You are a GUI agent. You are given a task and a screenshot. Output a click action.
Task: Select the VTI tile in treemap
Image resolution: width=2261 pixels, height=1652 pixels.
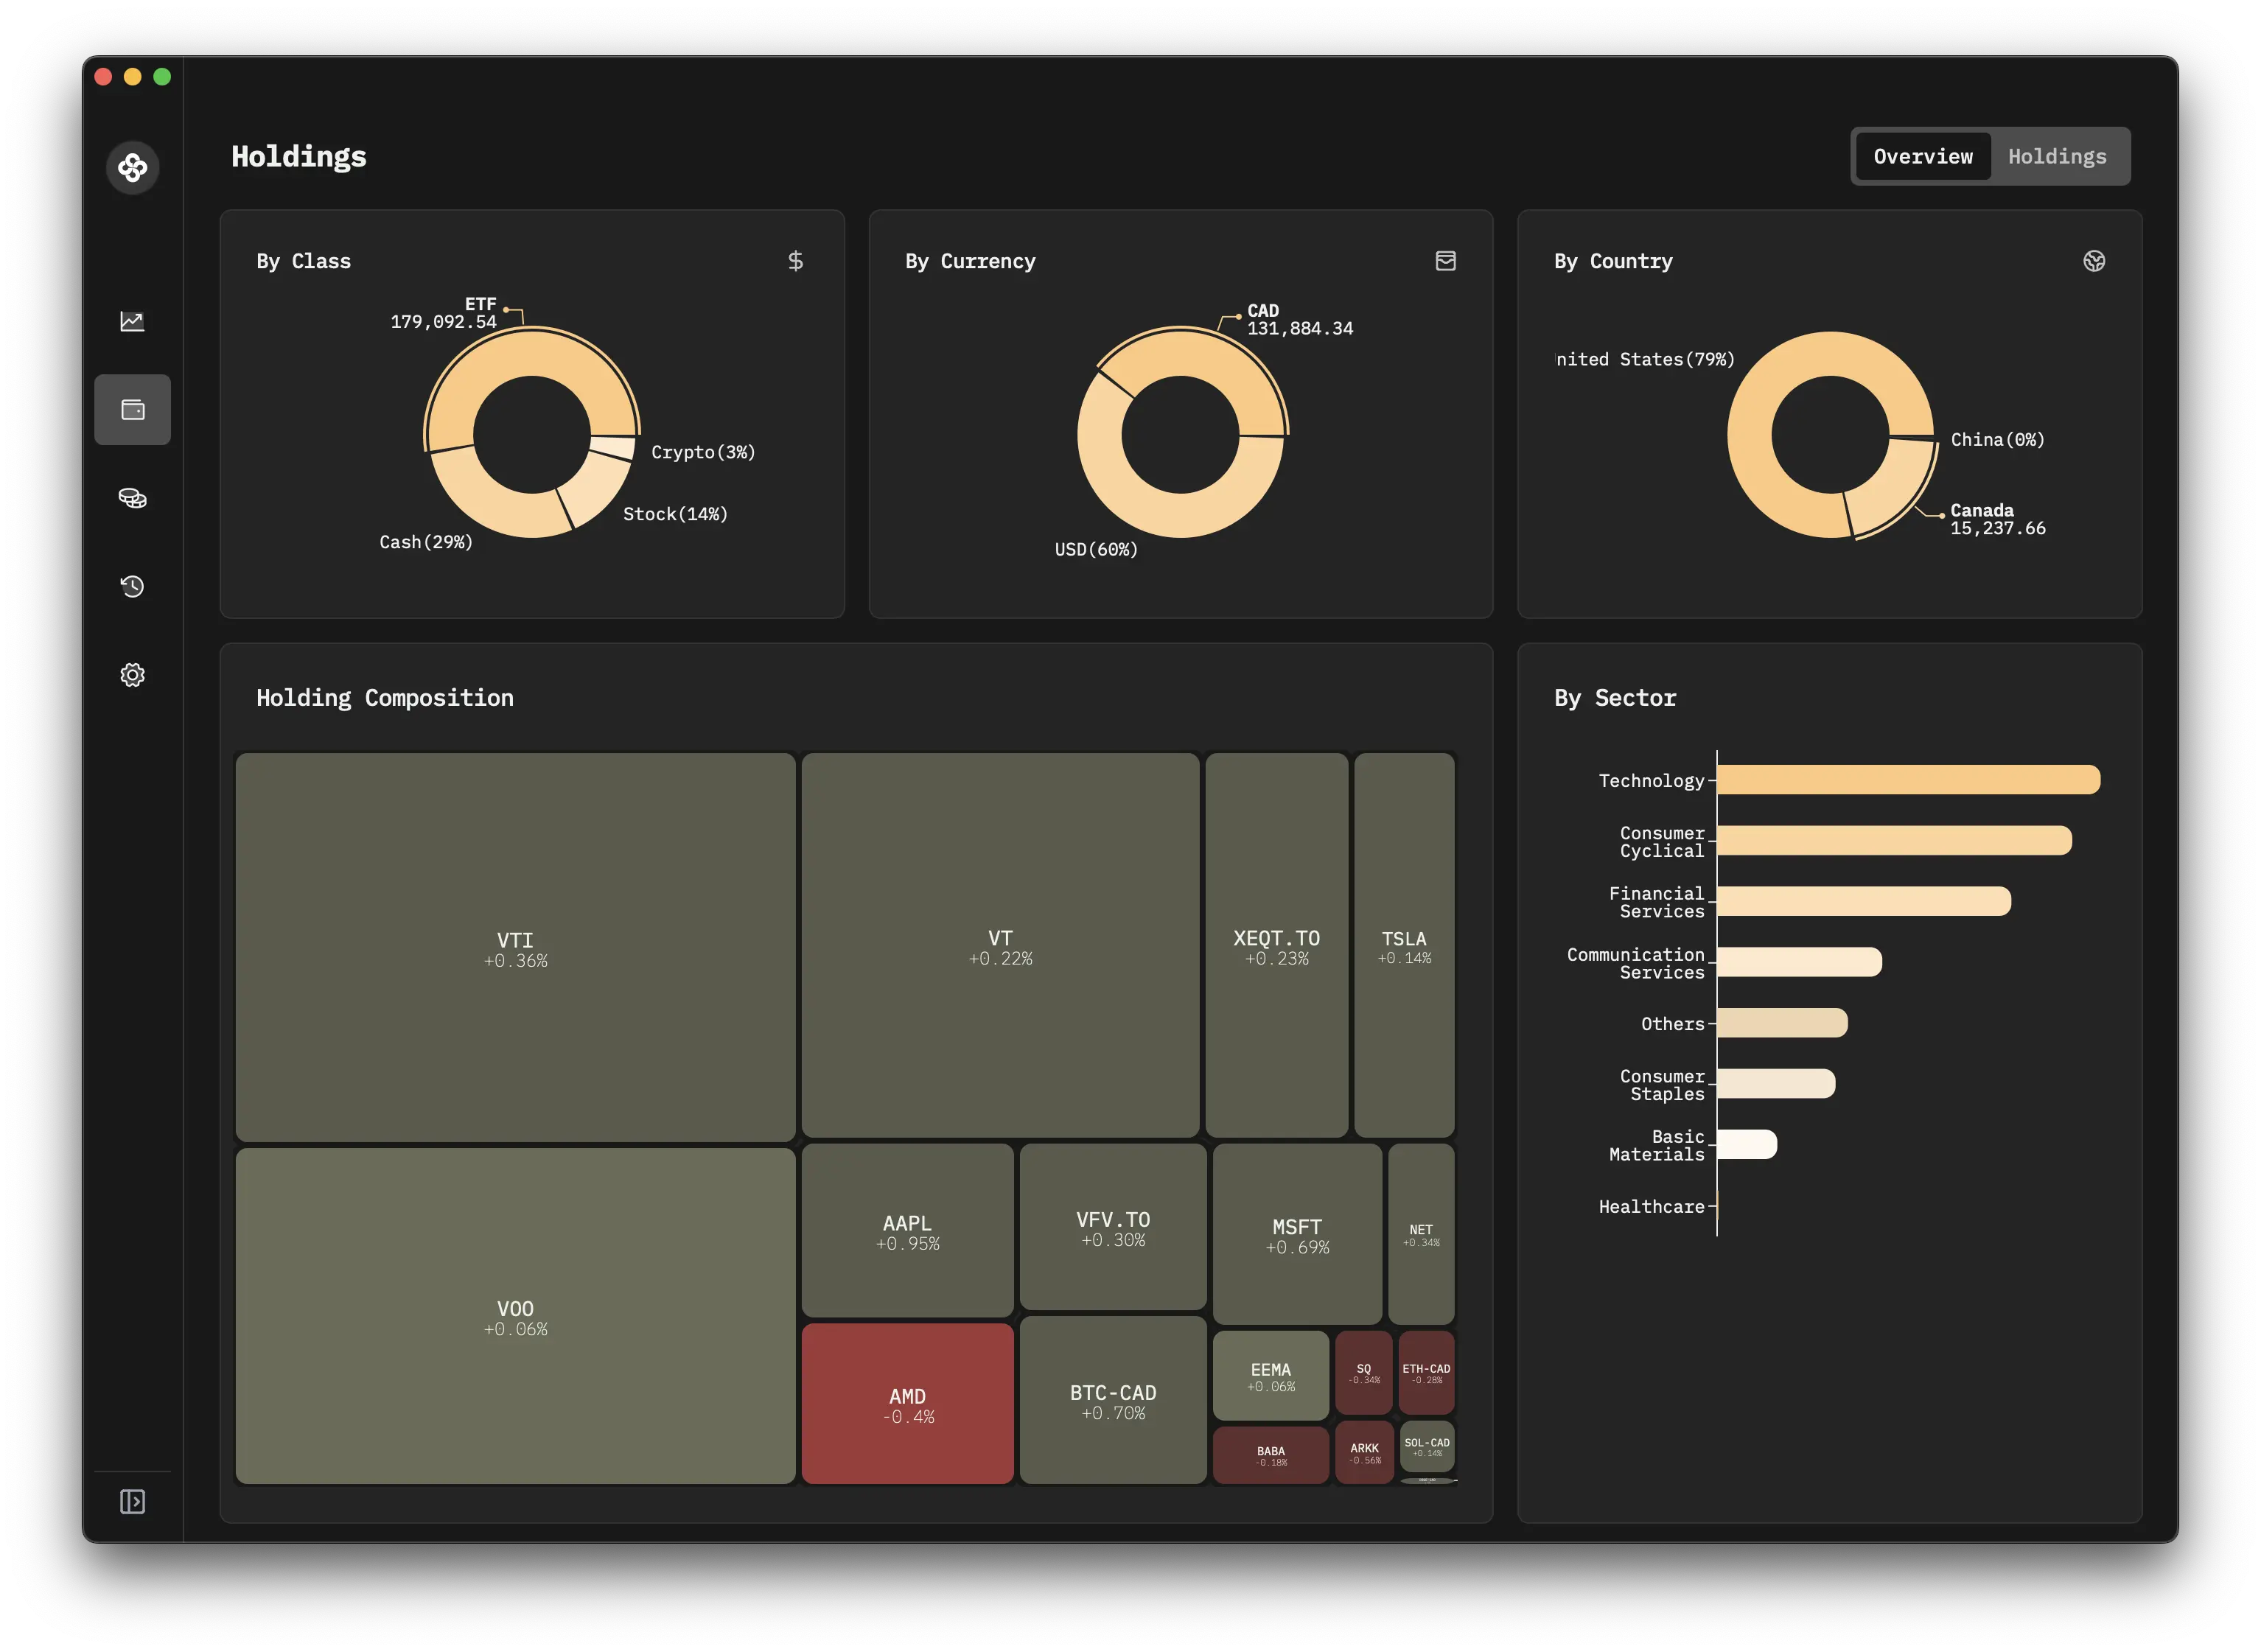click(x=515, y=947)
